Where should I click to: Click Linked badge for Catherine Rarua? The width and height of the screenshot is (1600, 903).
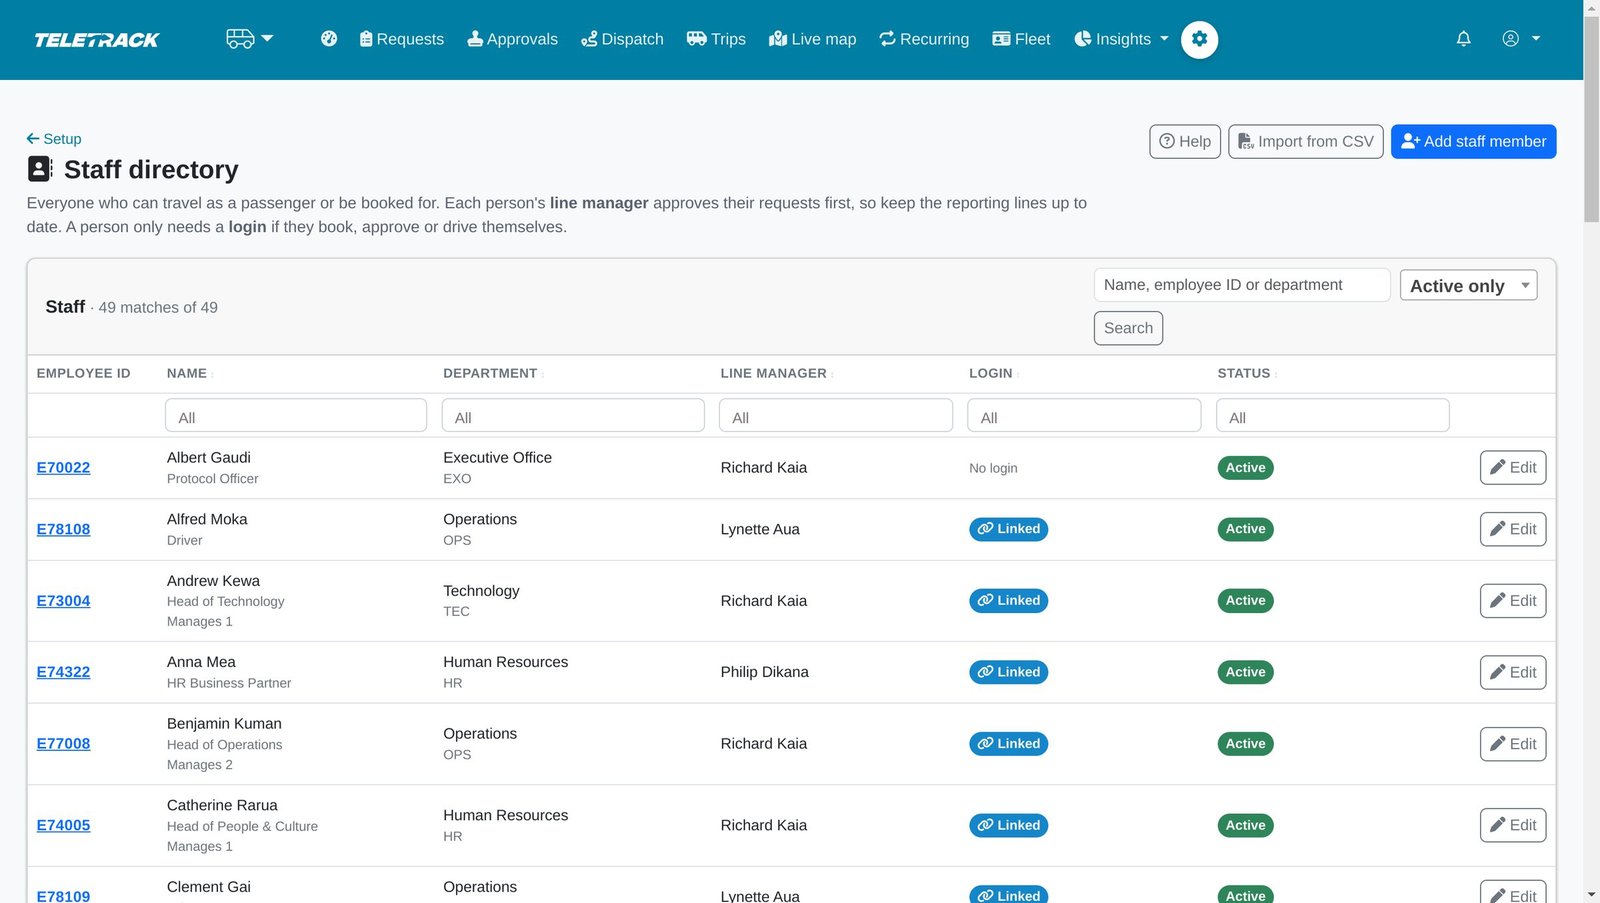tap(1008, 825)
